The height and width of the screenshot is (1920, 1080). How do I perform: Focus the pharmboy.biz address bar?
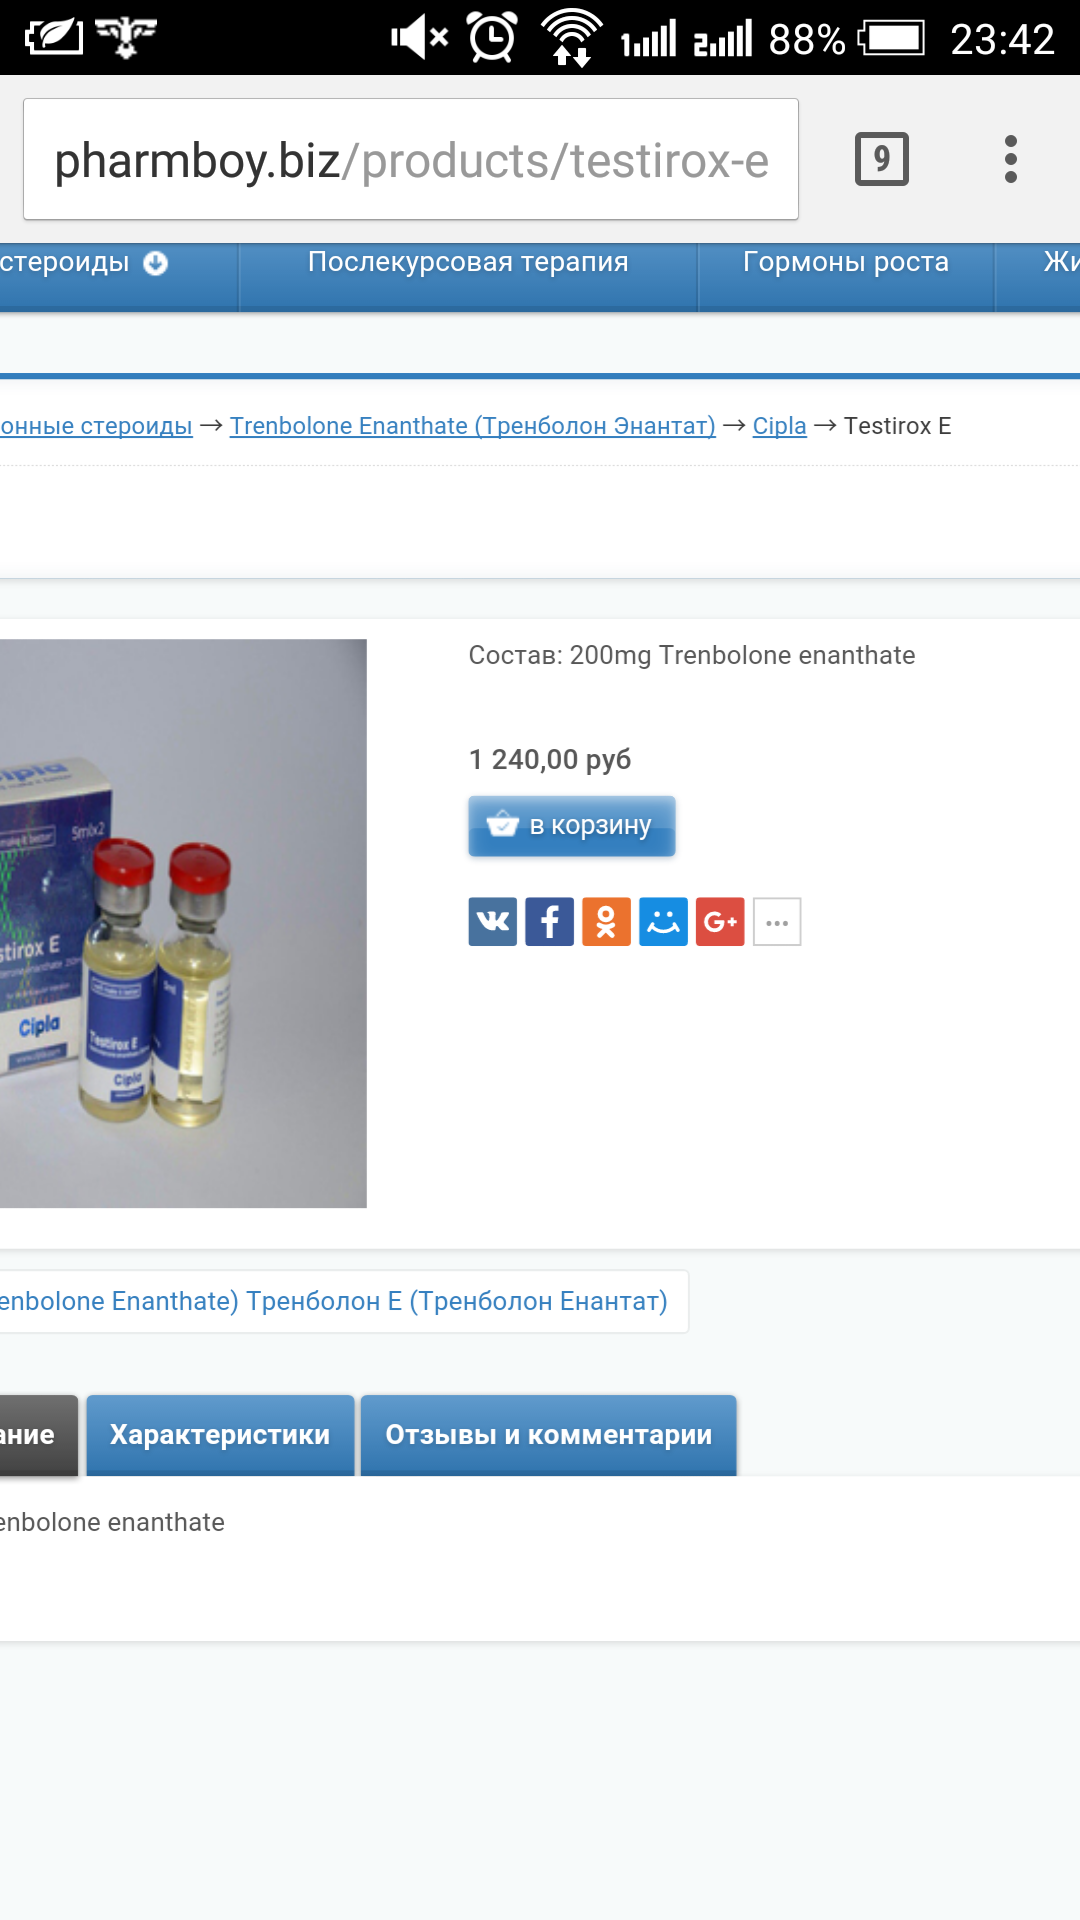tap(411, 159)
